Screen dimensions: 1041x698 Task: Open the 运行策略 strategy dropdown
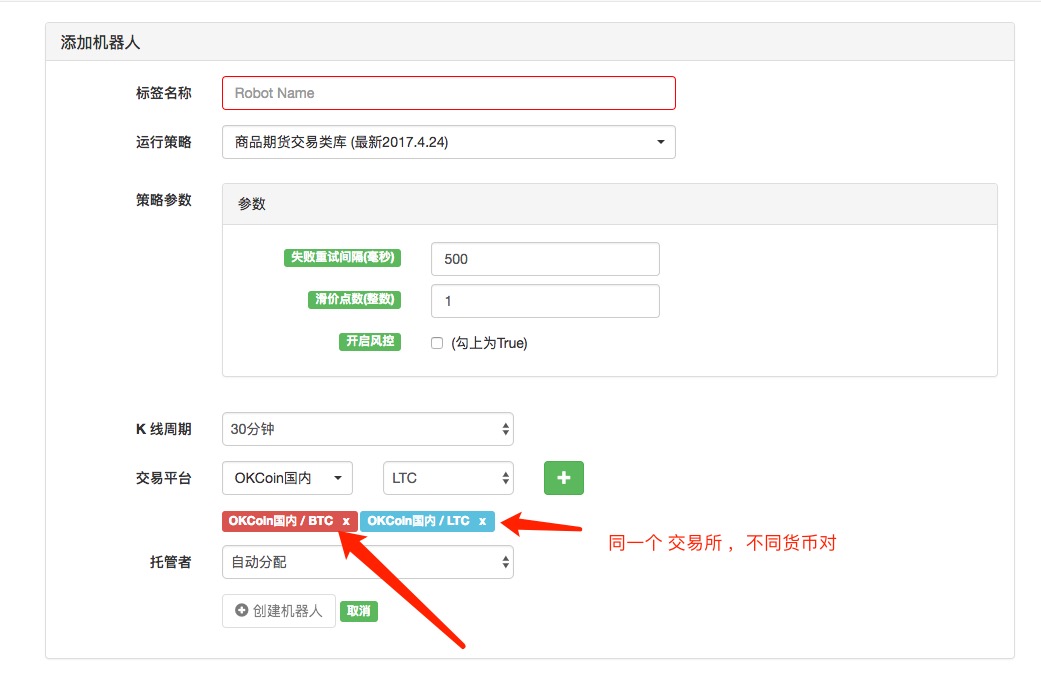[x=449, y=142]
